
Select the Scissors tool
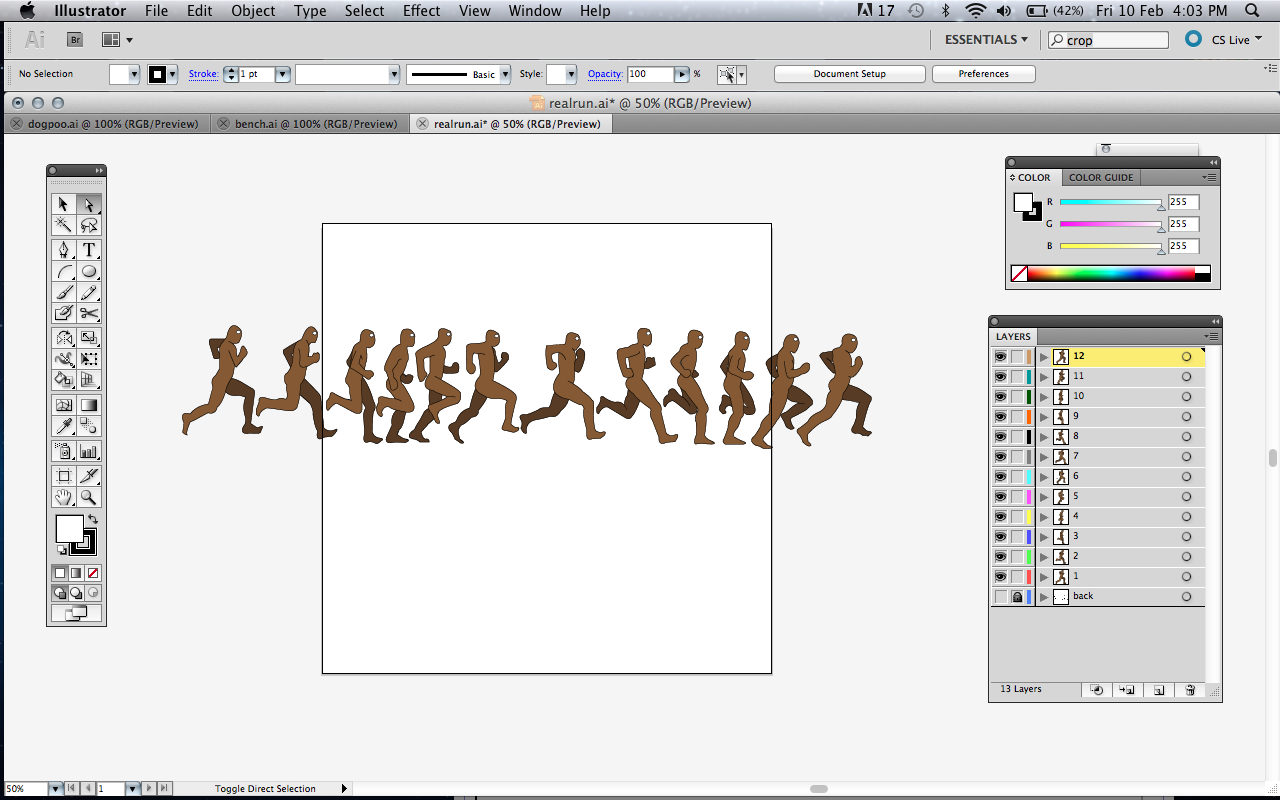coord(89,313)
